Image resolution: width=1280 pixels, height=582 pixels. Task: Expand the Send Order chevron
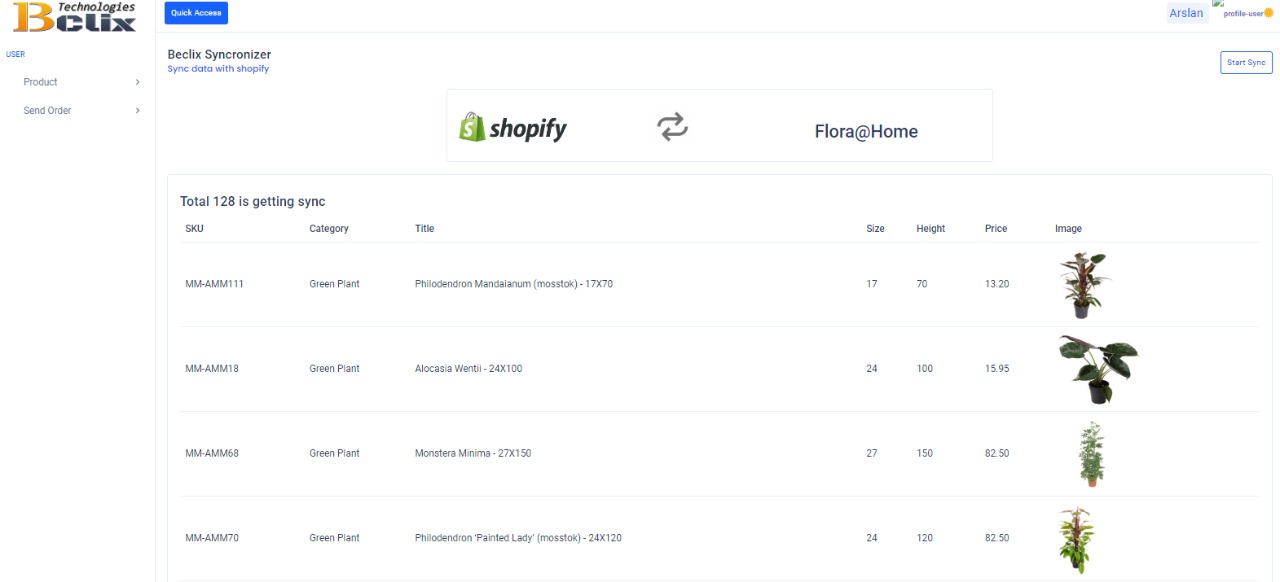click(x=137, y=111)
